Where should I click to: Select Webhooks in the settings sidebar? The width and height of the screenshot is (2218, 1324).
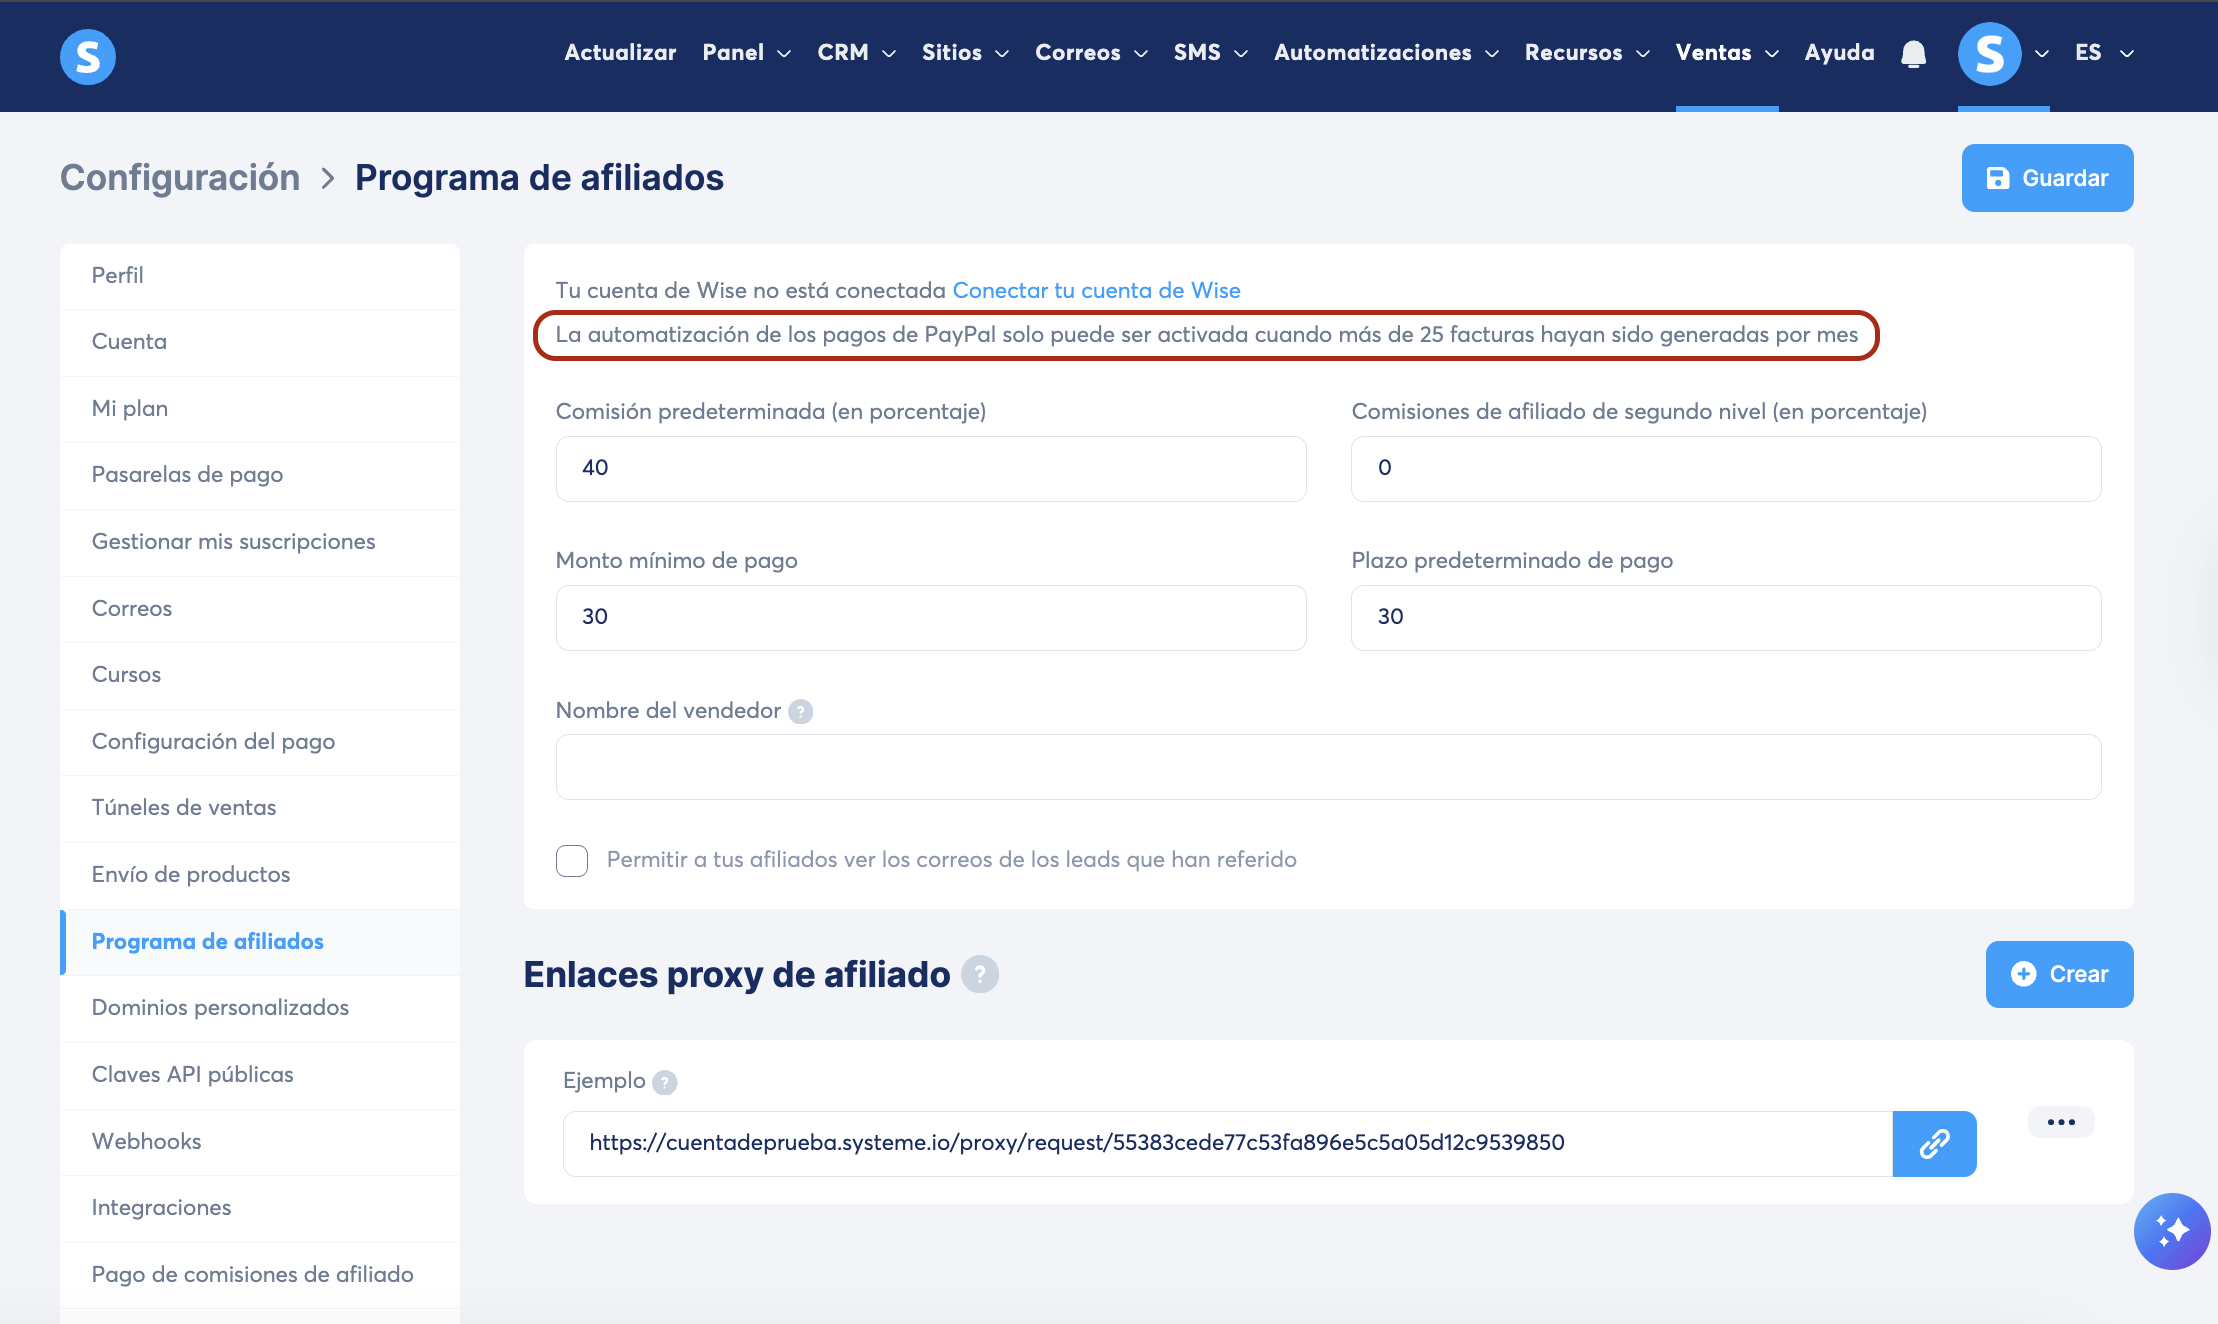[x=146, y=1141]
